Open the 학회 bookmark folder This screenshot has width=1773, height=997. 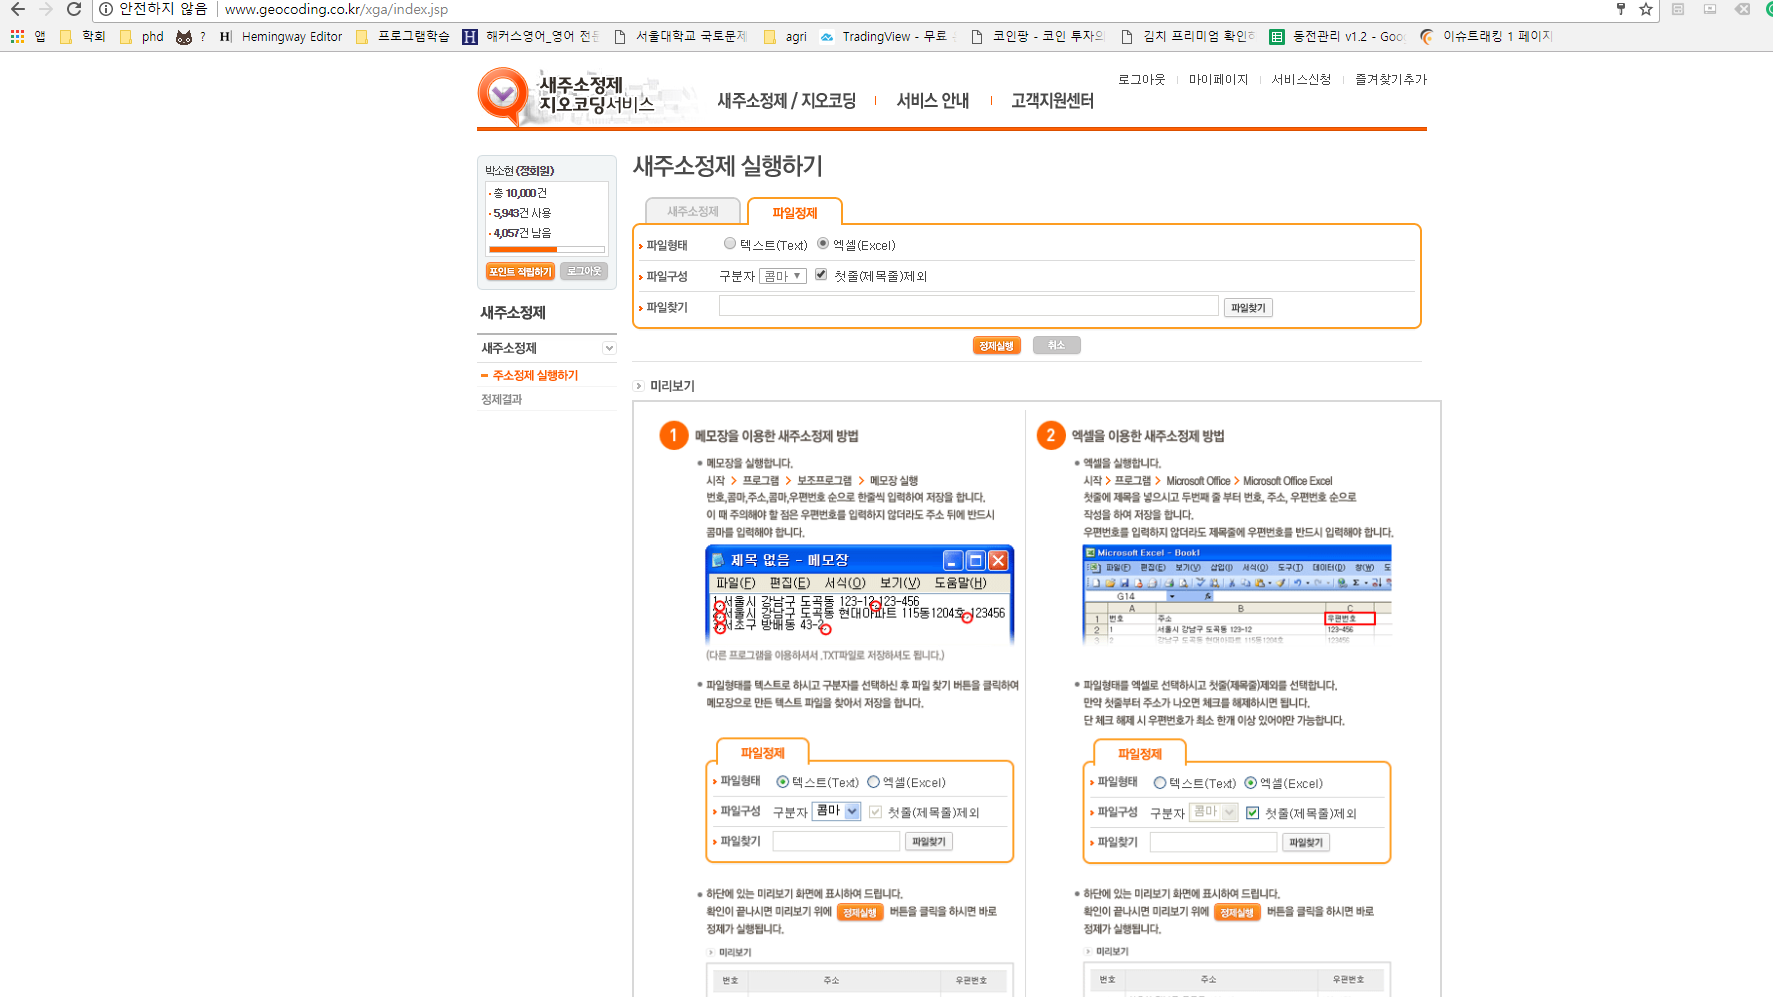pos(82,36)
